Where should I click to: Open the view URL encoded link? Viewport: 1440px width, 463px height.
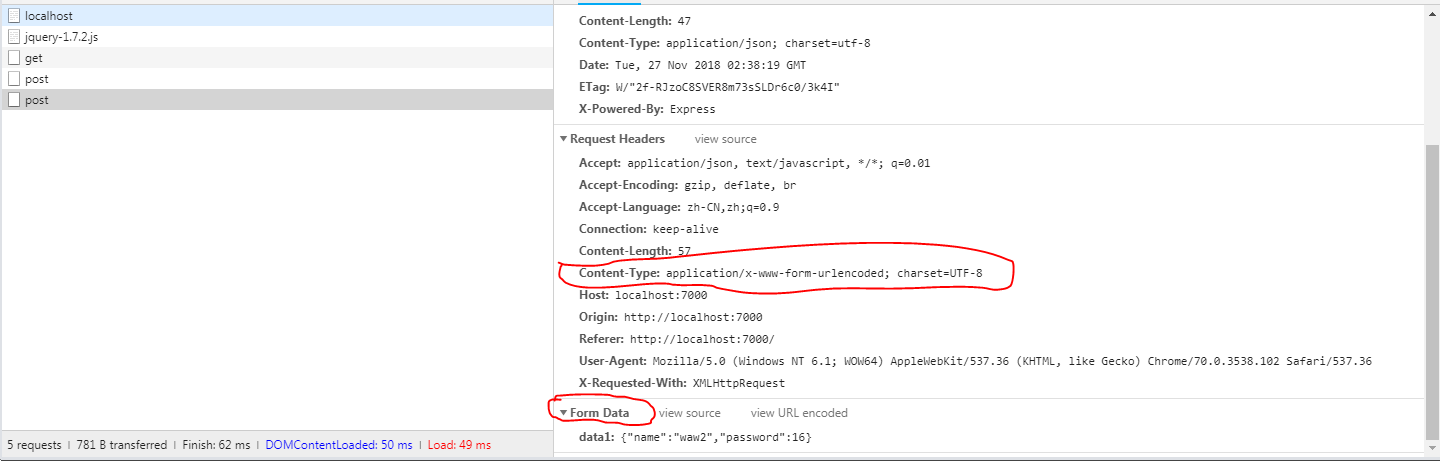799,413
